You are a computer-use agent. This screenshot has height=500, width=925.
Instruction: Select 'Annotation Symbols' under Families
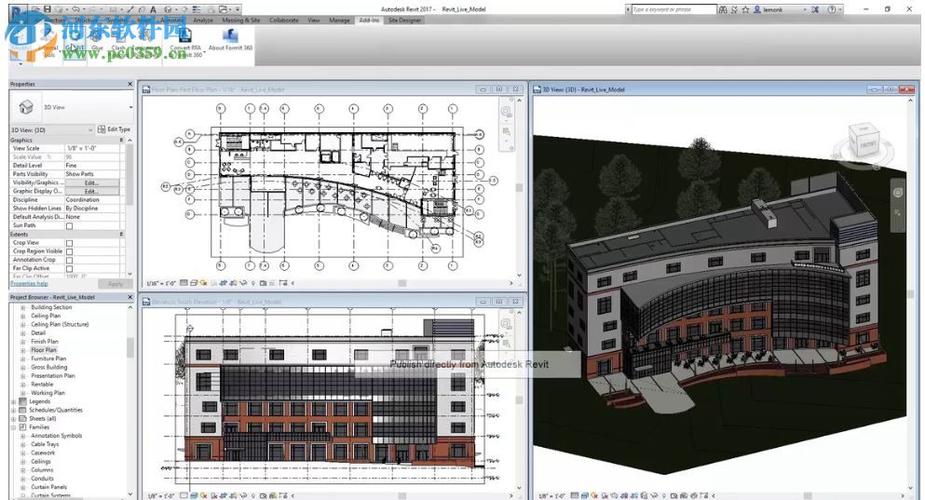tap(57, 436)
